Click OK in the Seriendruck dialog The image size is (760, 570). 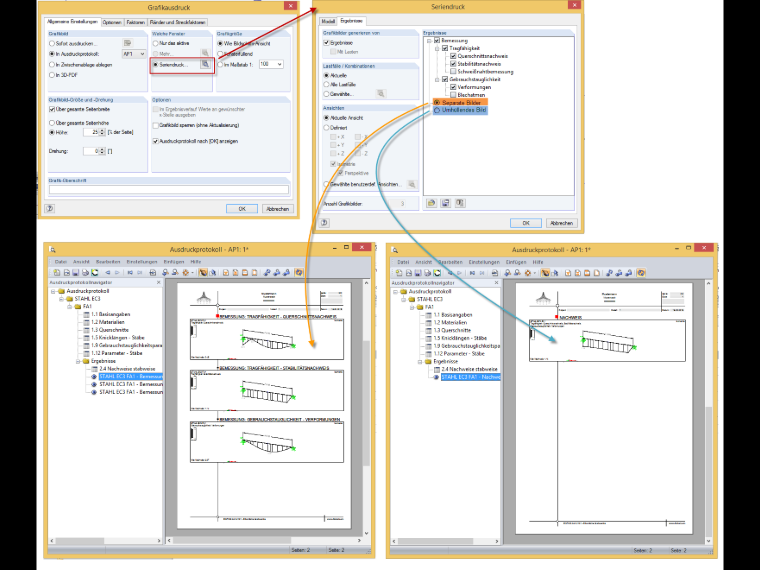click(x=526, y=223)
